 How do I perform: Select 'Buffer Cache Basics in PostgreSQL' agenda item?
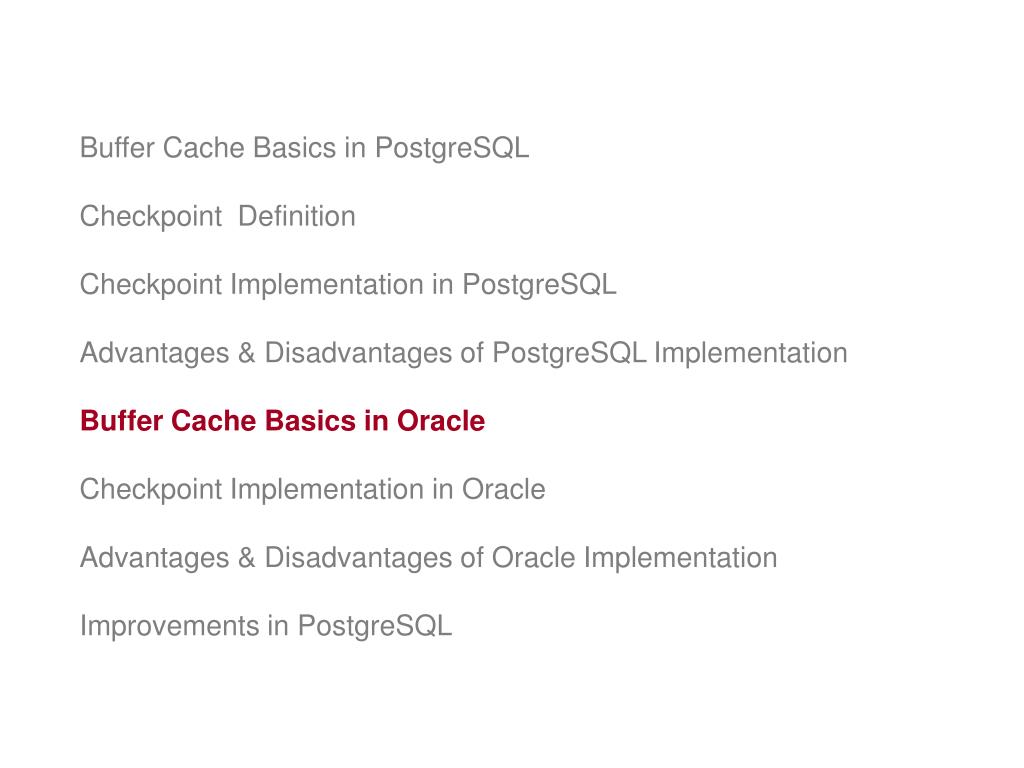point(304,148)
